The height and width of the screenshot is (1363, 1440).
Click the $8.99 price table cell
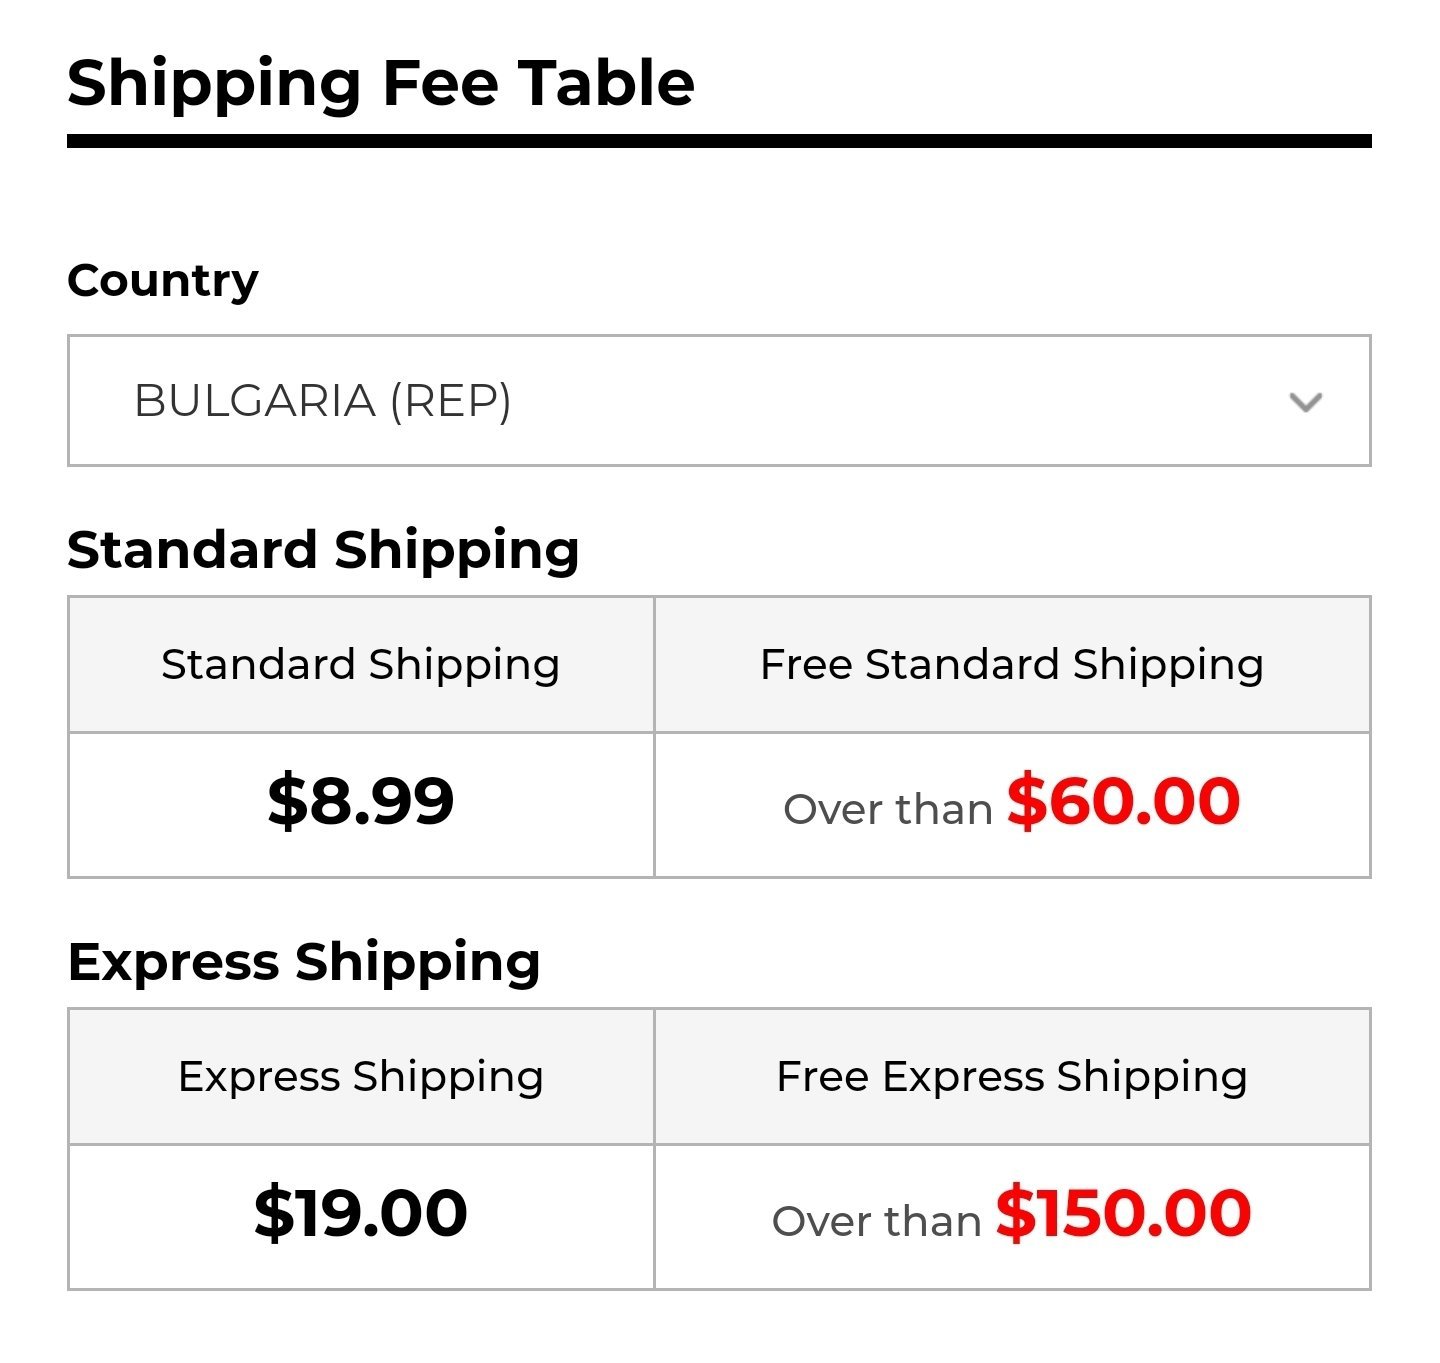[x=361, y=805]
